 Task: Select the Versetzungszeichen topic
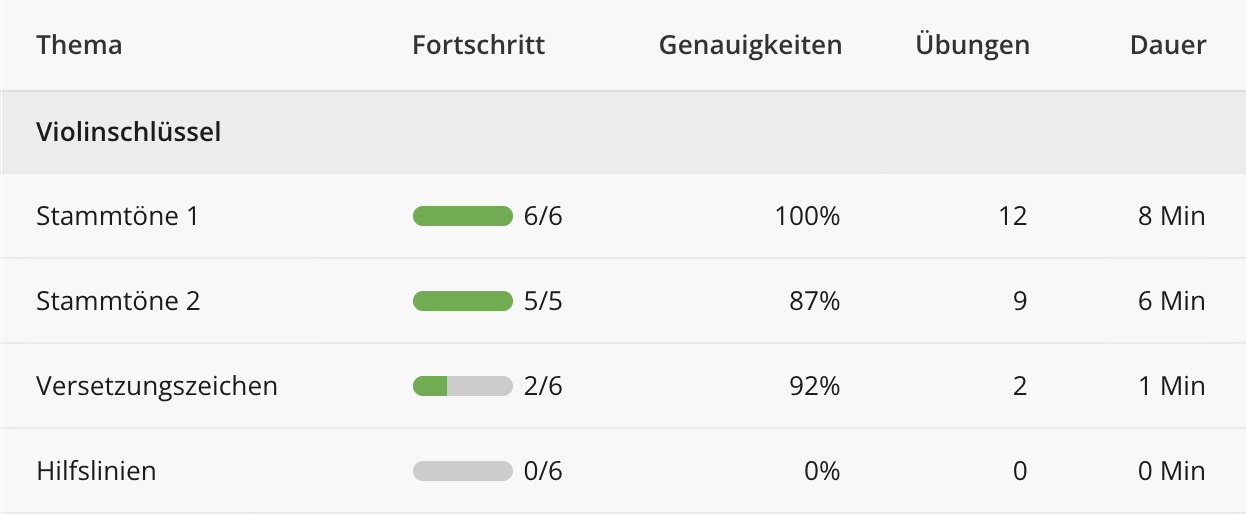157,386
